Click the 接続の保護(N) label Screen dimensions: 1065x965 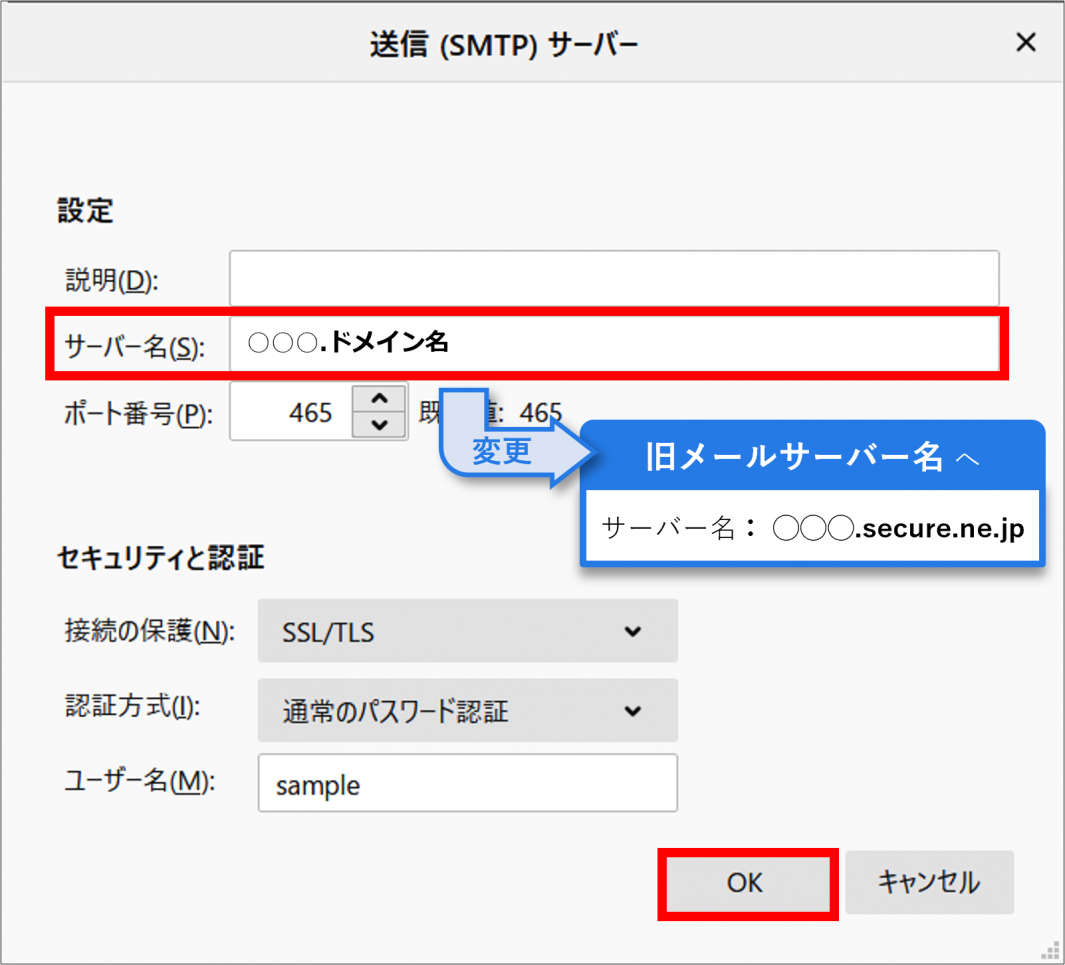[x=148, y=631]
